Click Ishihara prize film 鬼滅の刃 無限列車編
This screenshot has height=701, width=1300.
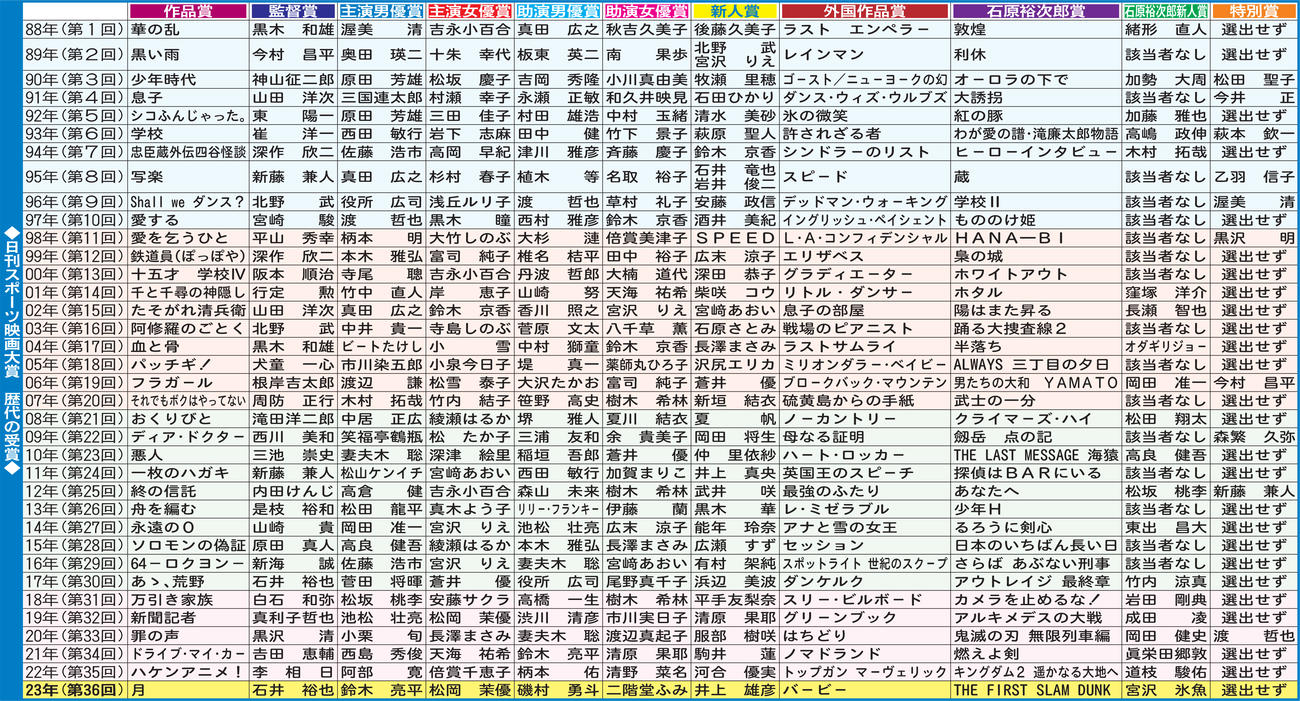(1032, 635)
